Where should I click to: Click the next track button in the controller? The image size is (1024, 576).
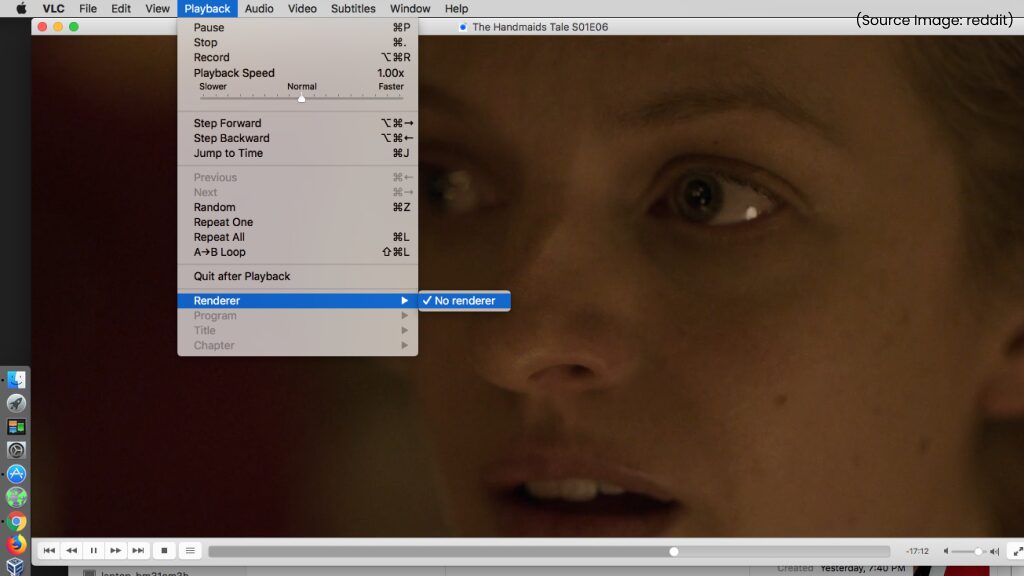[x=138, y=551]
